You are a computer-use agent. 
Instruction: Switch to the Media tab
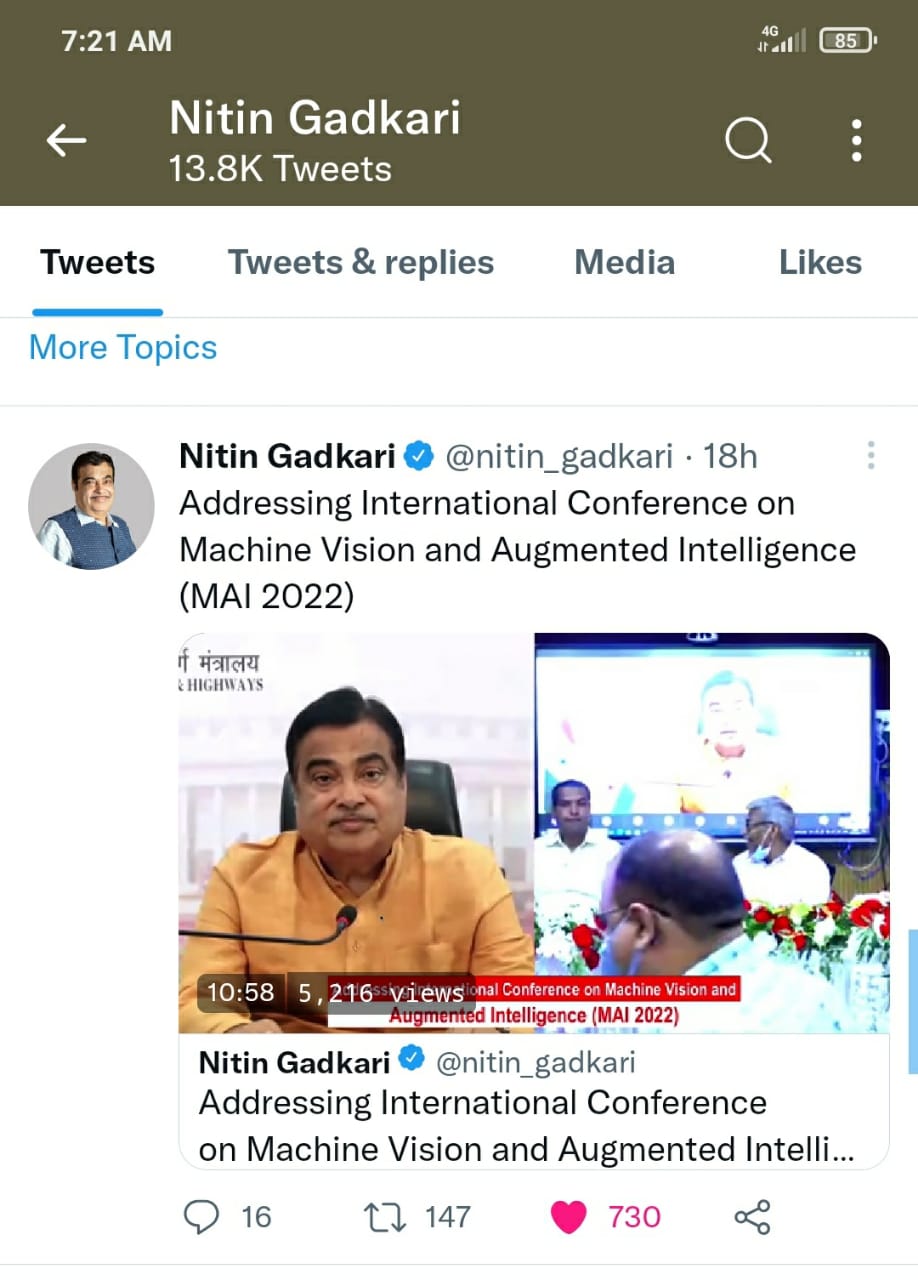pyautogui.click(x=624, y=263)
